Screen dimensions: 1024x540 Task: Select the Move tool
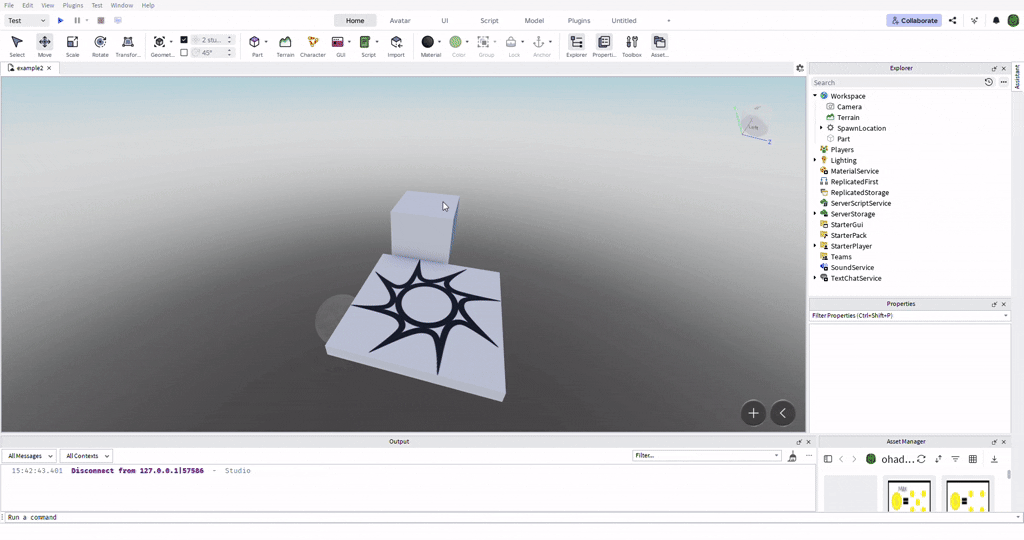point(44,45)
